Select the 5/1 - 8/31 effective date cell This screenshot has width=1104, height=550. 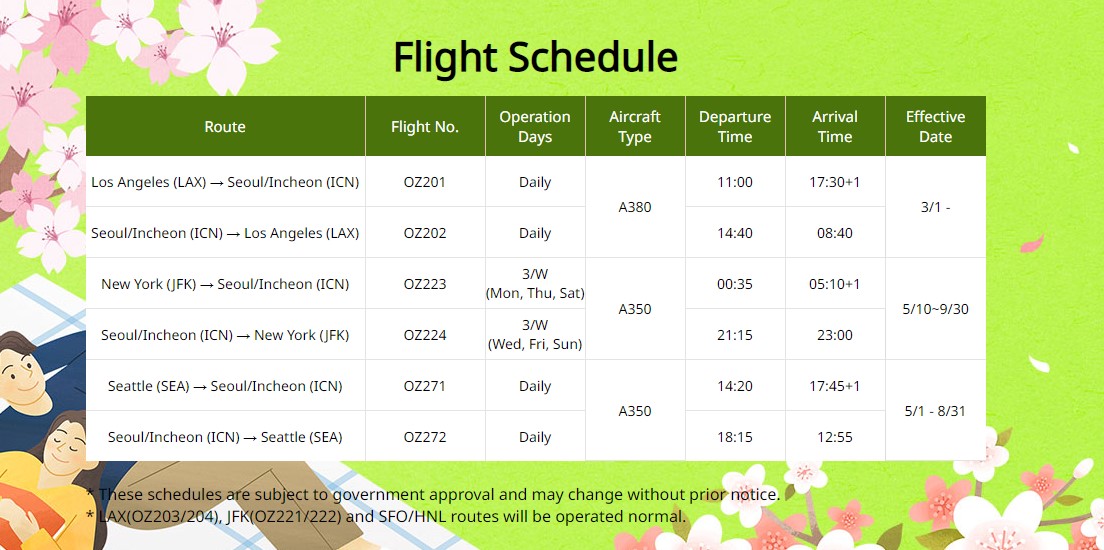(x=935, y=411)
